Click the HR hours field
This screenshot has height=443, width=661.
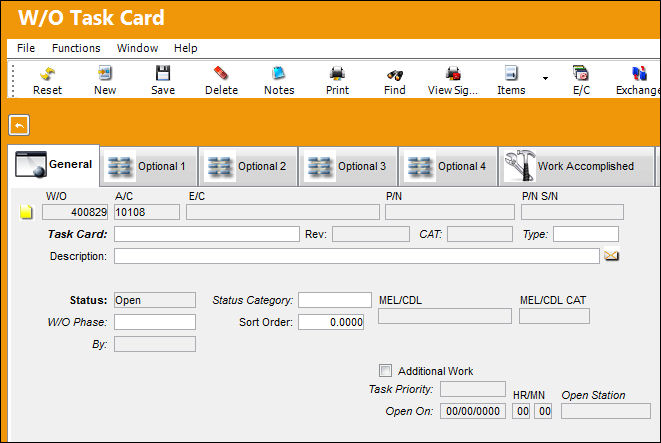click(x=521, y=411)
